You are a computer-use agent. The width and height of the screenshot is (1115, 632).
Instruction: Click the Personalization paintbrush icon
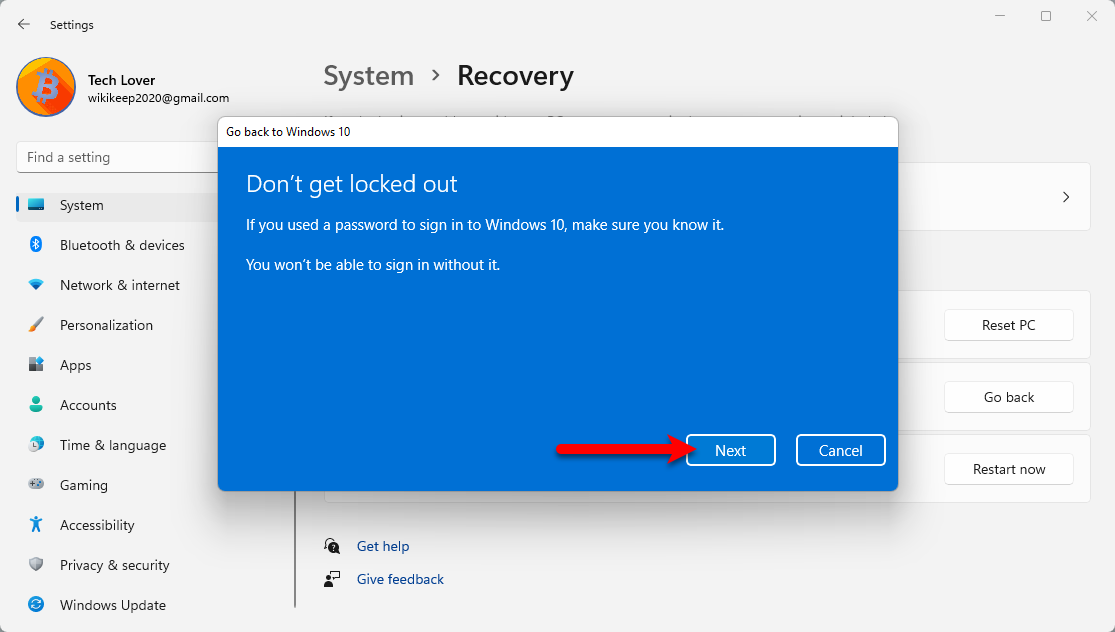(36, 325)
